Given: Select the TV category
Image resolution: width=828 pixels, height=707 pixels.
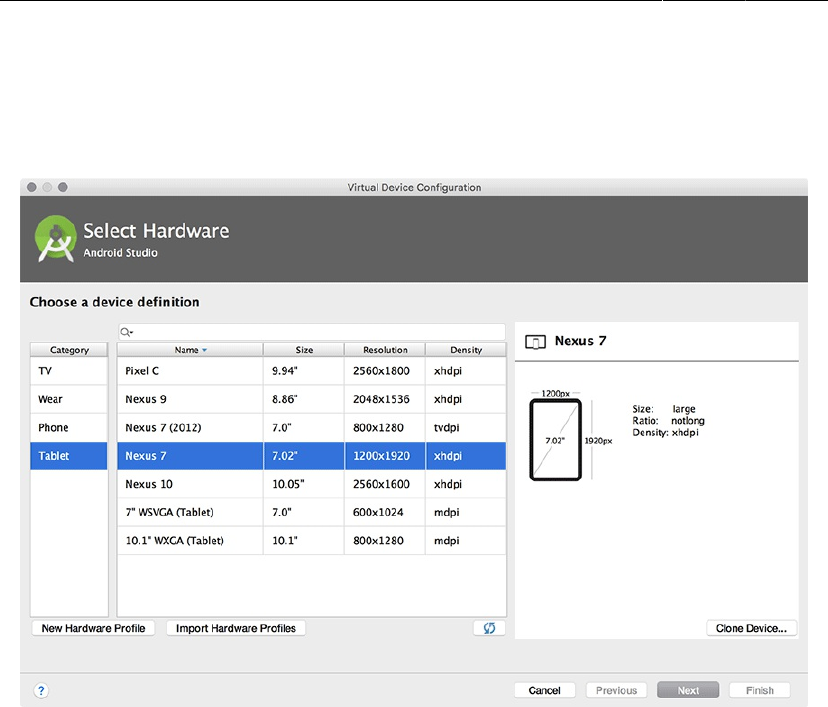Looking at the screenshot, I should click(x=69, y=371).
